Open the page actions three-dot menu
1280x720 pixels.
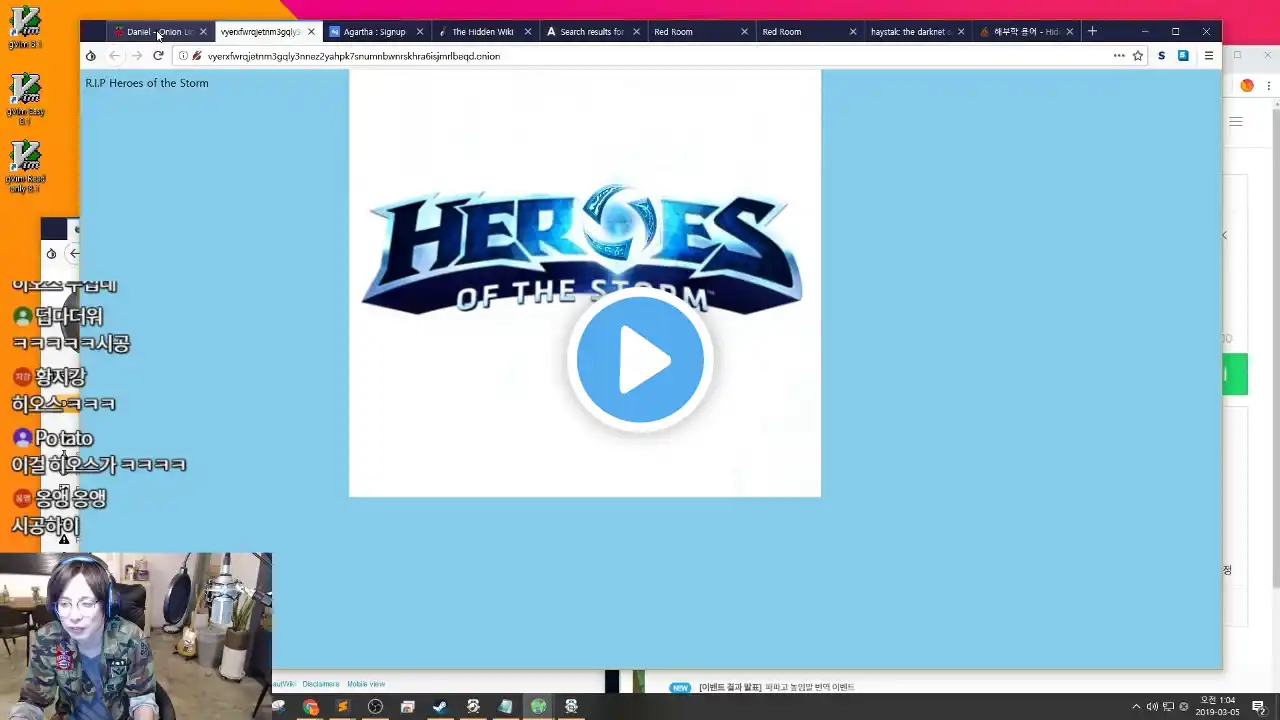point(1119,56)
